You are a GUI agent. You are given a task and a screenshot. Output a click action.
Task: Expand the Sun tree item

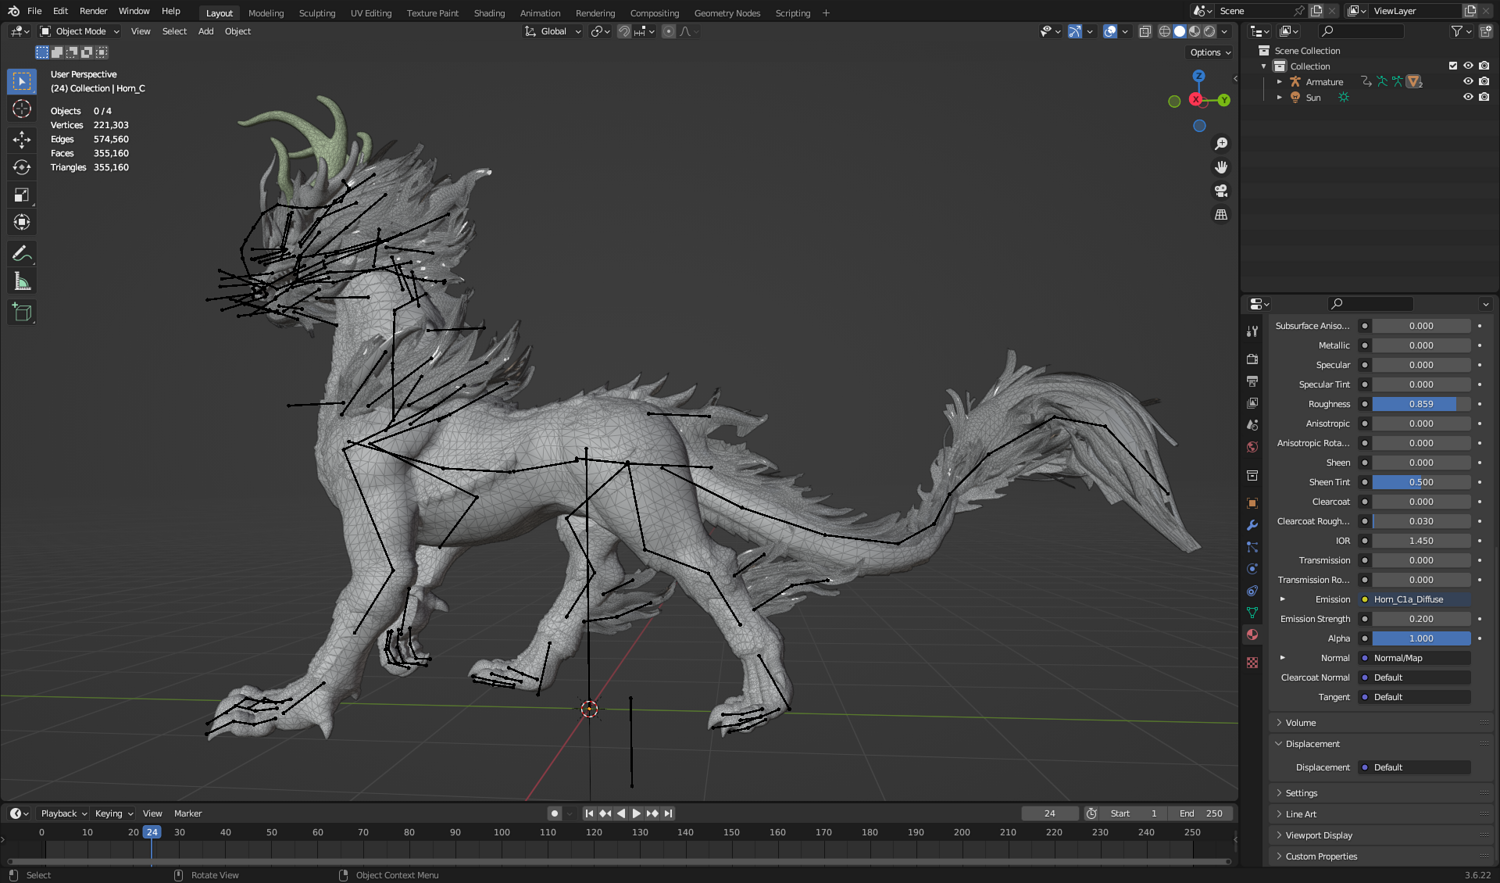click(x=1280, y=97)
